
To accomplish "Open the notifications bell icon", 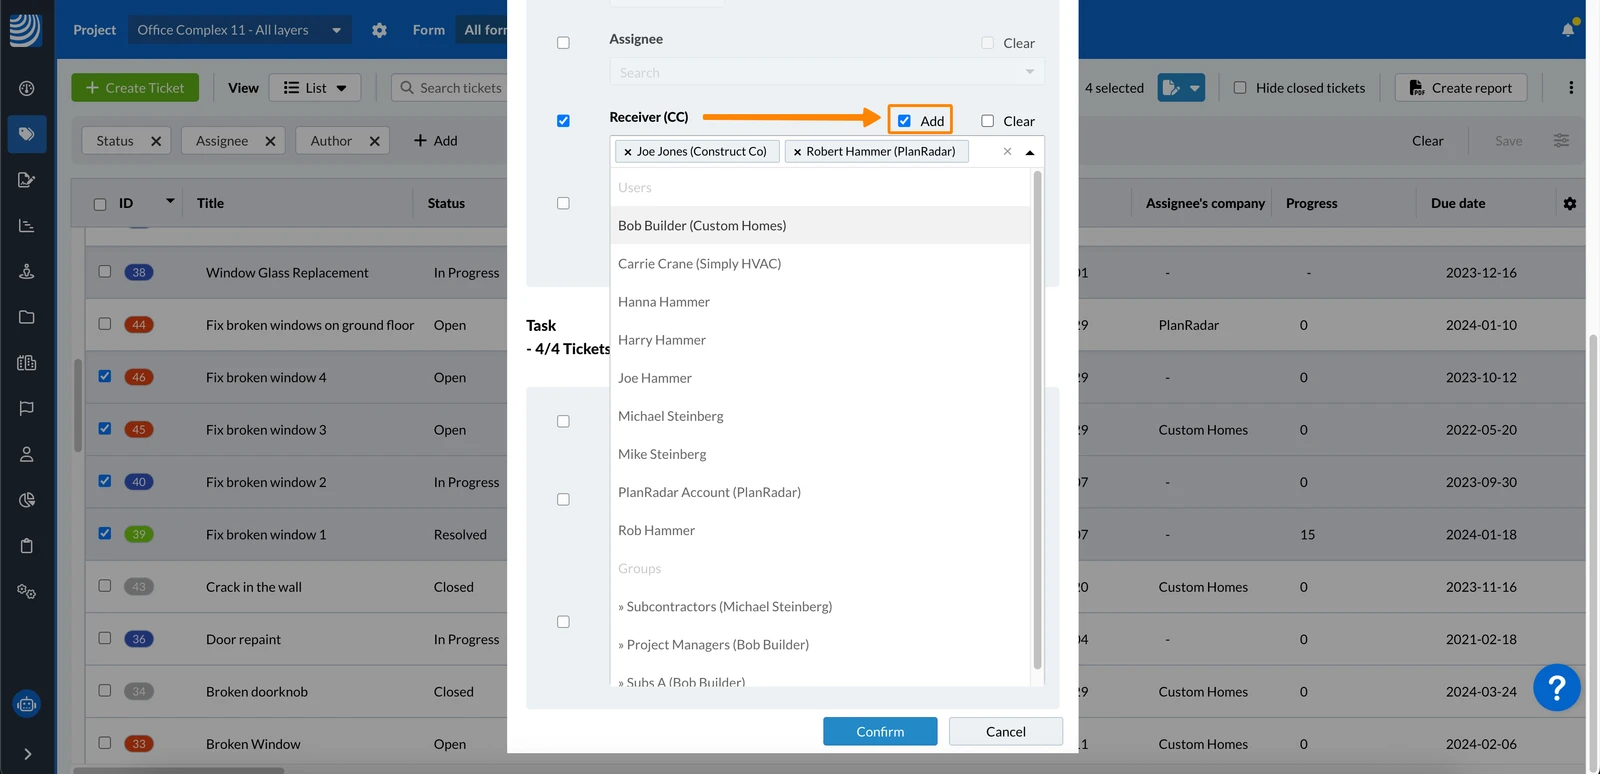I will 1568,30.
